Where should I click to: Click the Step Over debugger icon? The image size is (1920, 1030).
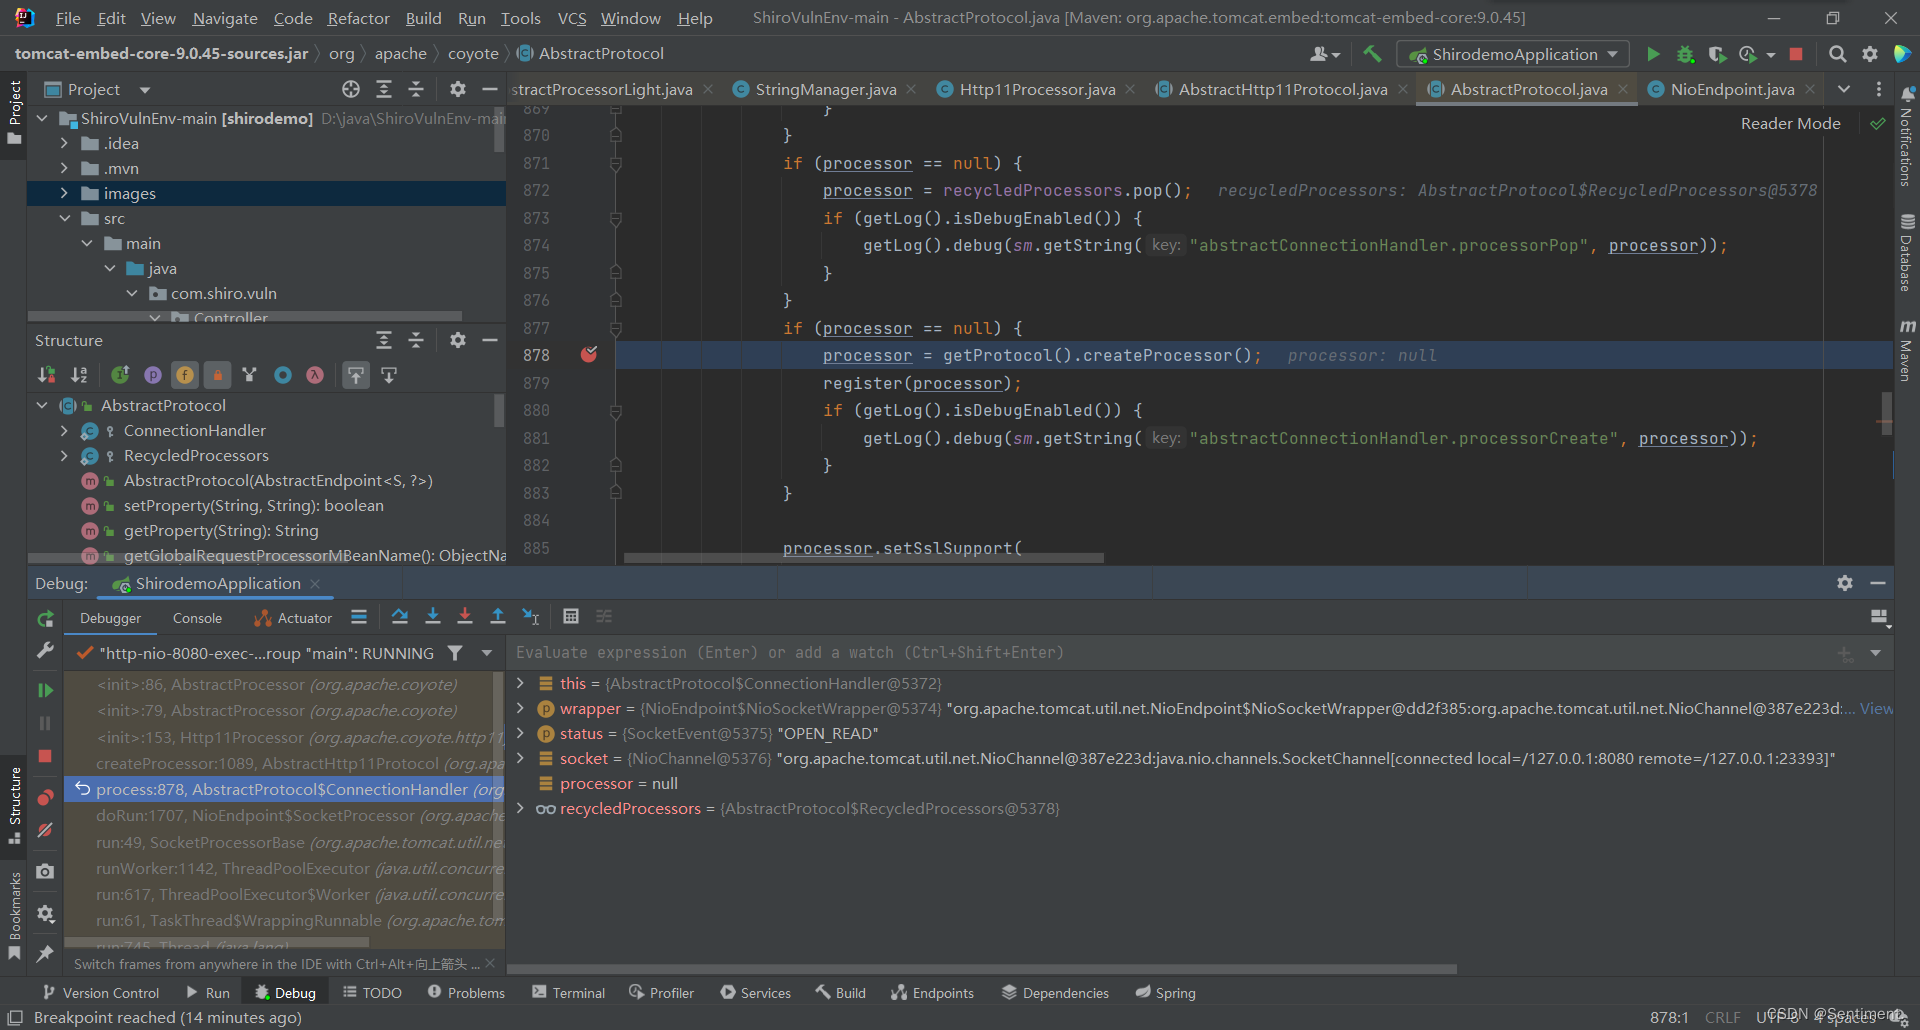[x=400, y=617]
